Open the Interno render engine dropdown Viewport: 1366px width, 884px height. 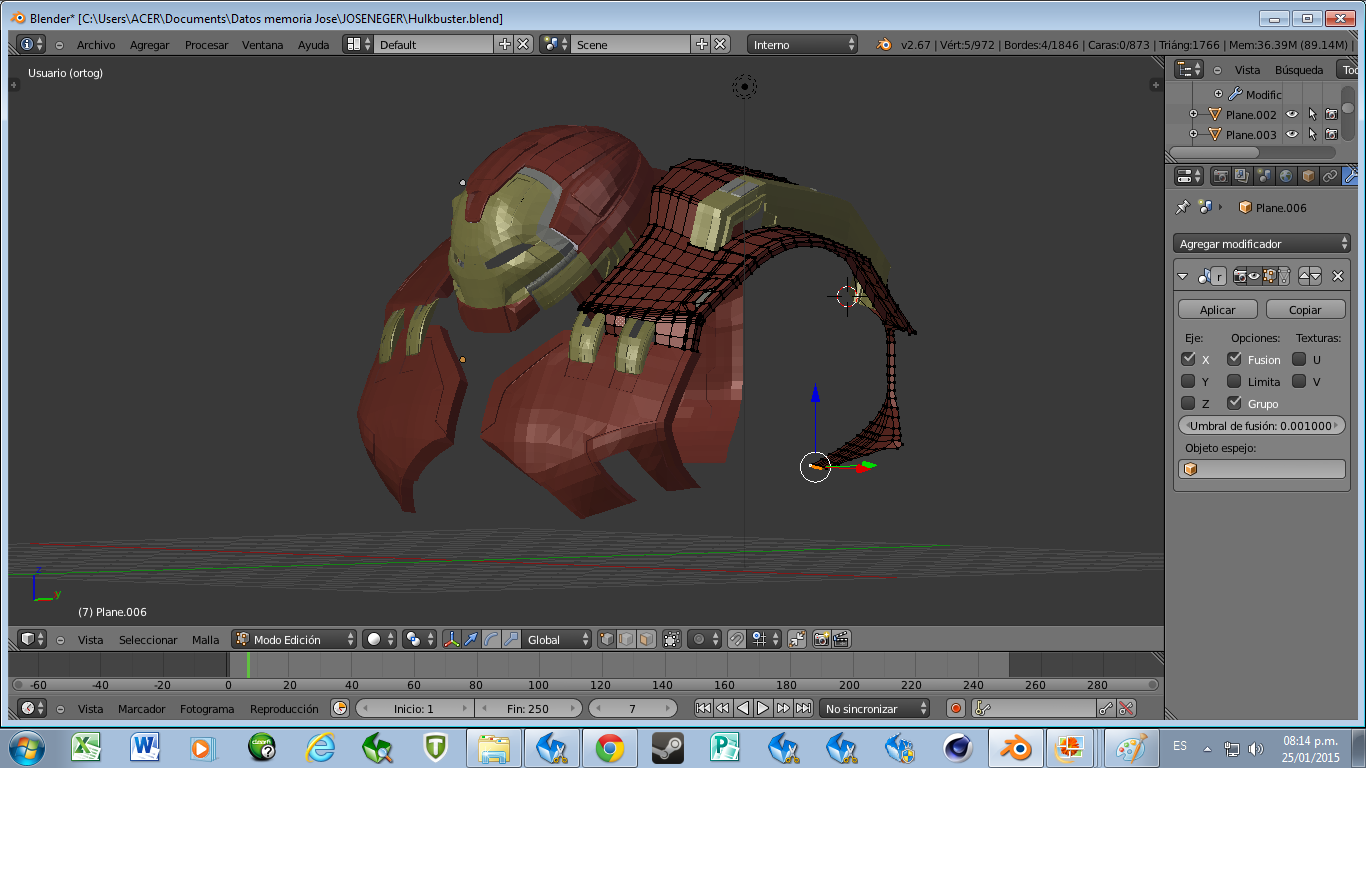point(803,44)
